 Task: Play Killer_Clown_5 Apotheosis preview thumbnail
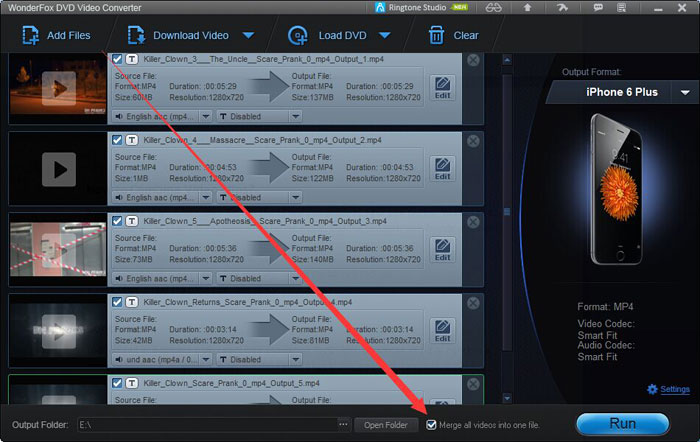58,250
